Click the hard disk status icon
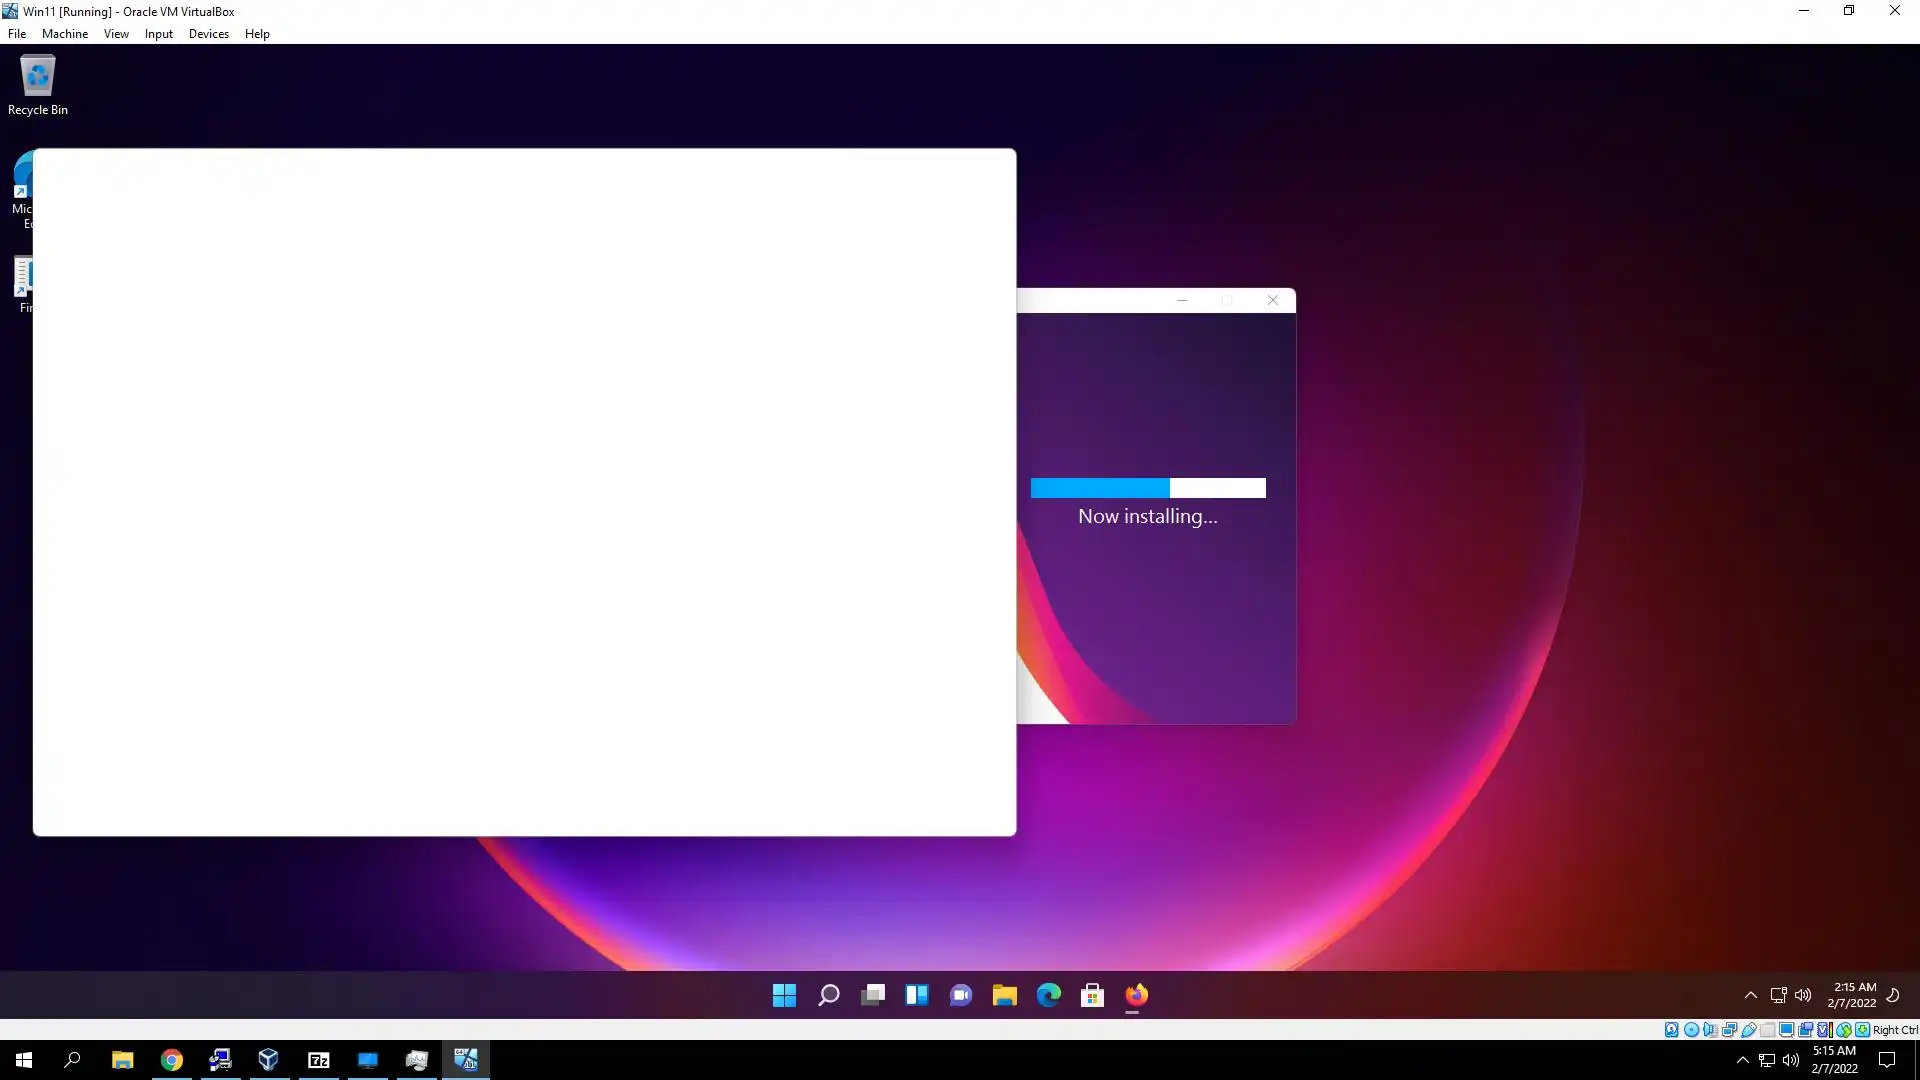Viewport: 1920px width, 1080px height. coord(1671,1030)
